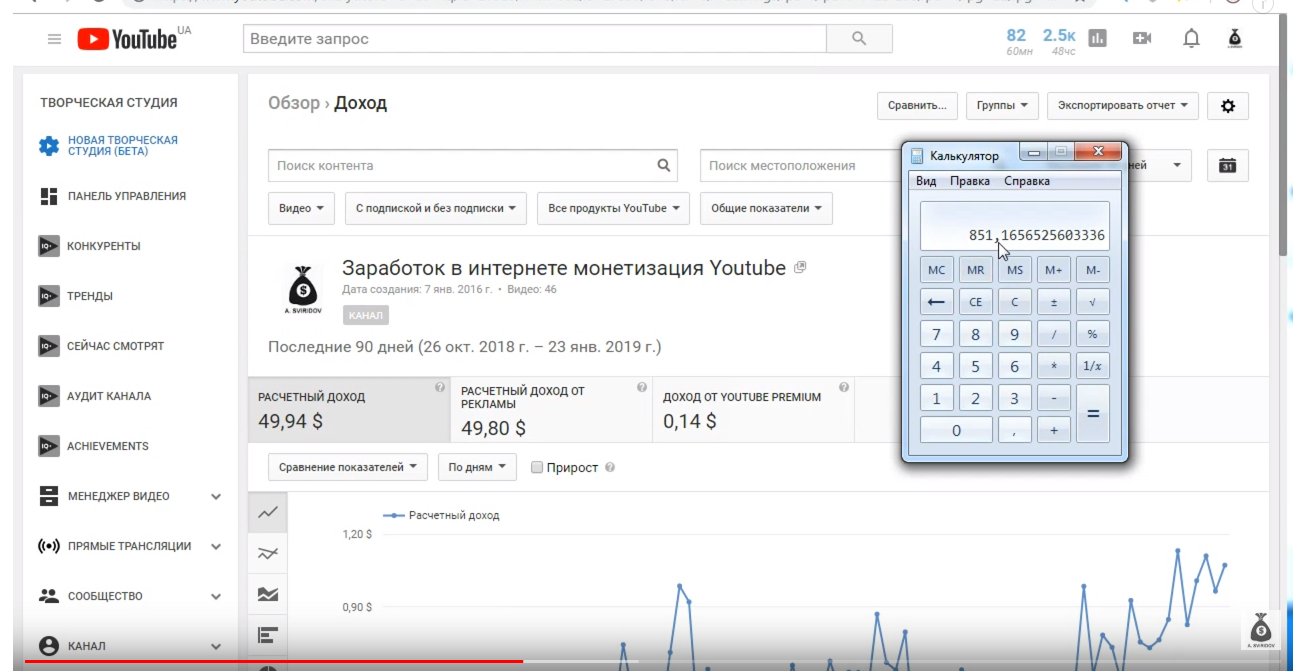Open the vidIQ bar chart stats icon
Viewport: 1310px width, 671px height.
[1098, 38]
